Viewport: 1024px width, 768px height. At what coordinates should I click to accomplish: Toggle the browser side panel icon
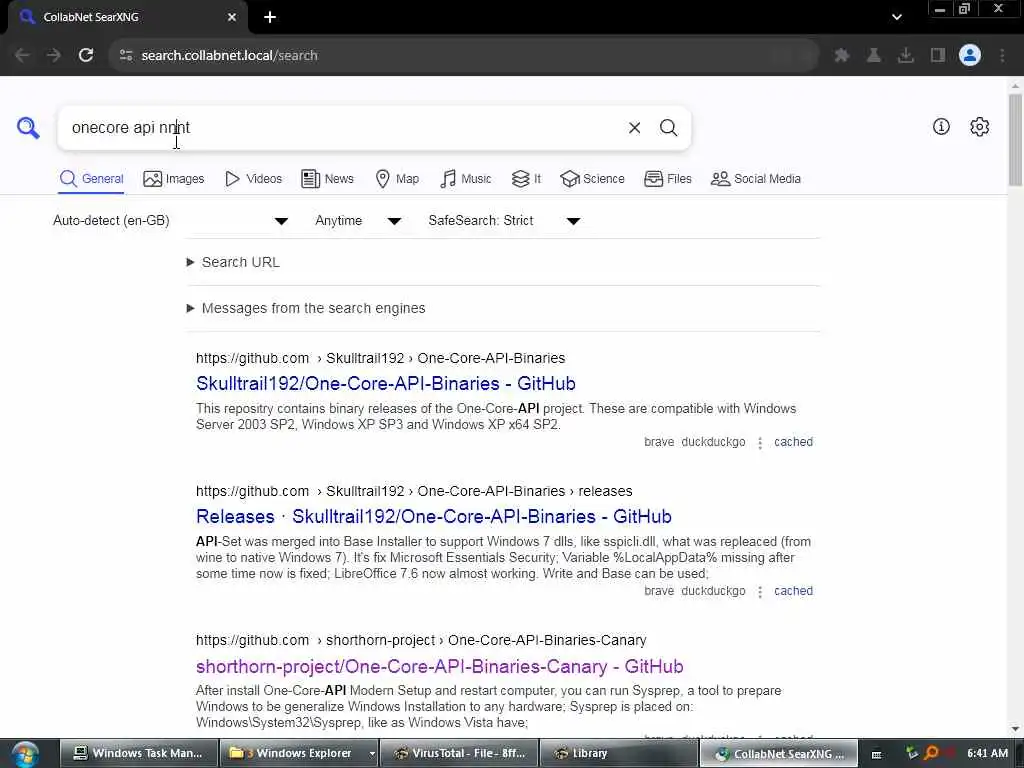(938, 56)
